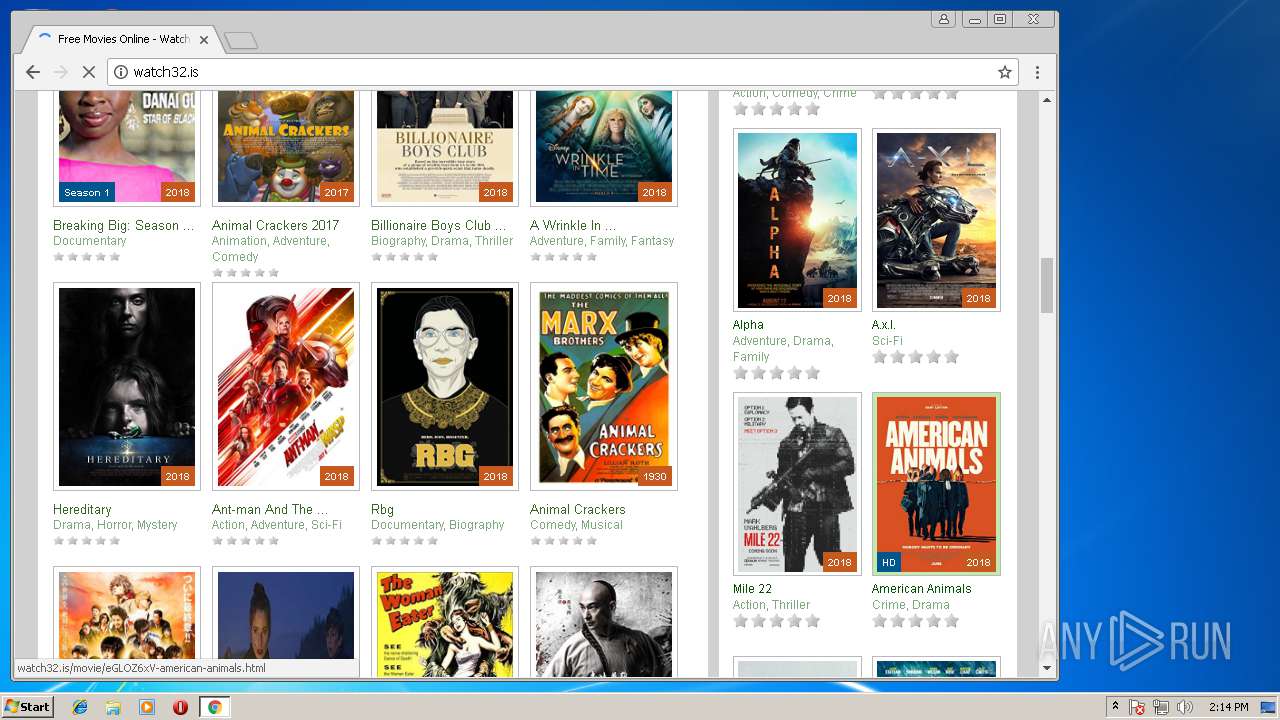Screen dimensions: 1280x720
Task: Launch Internet Explorer from the taskbar
Action: (x=80, y=707)
